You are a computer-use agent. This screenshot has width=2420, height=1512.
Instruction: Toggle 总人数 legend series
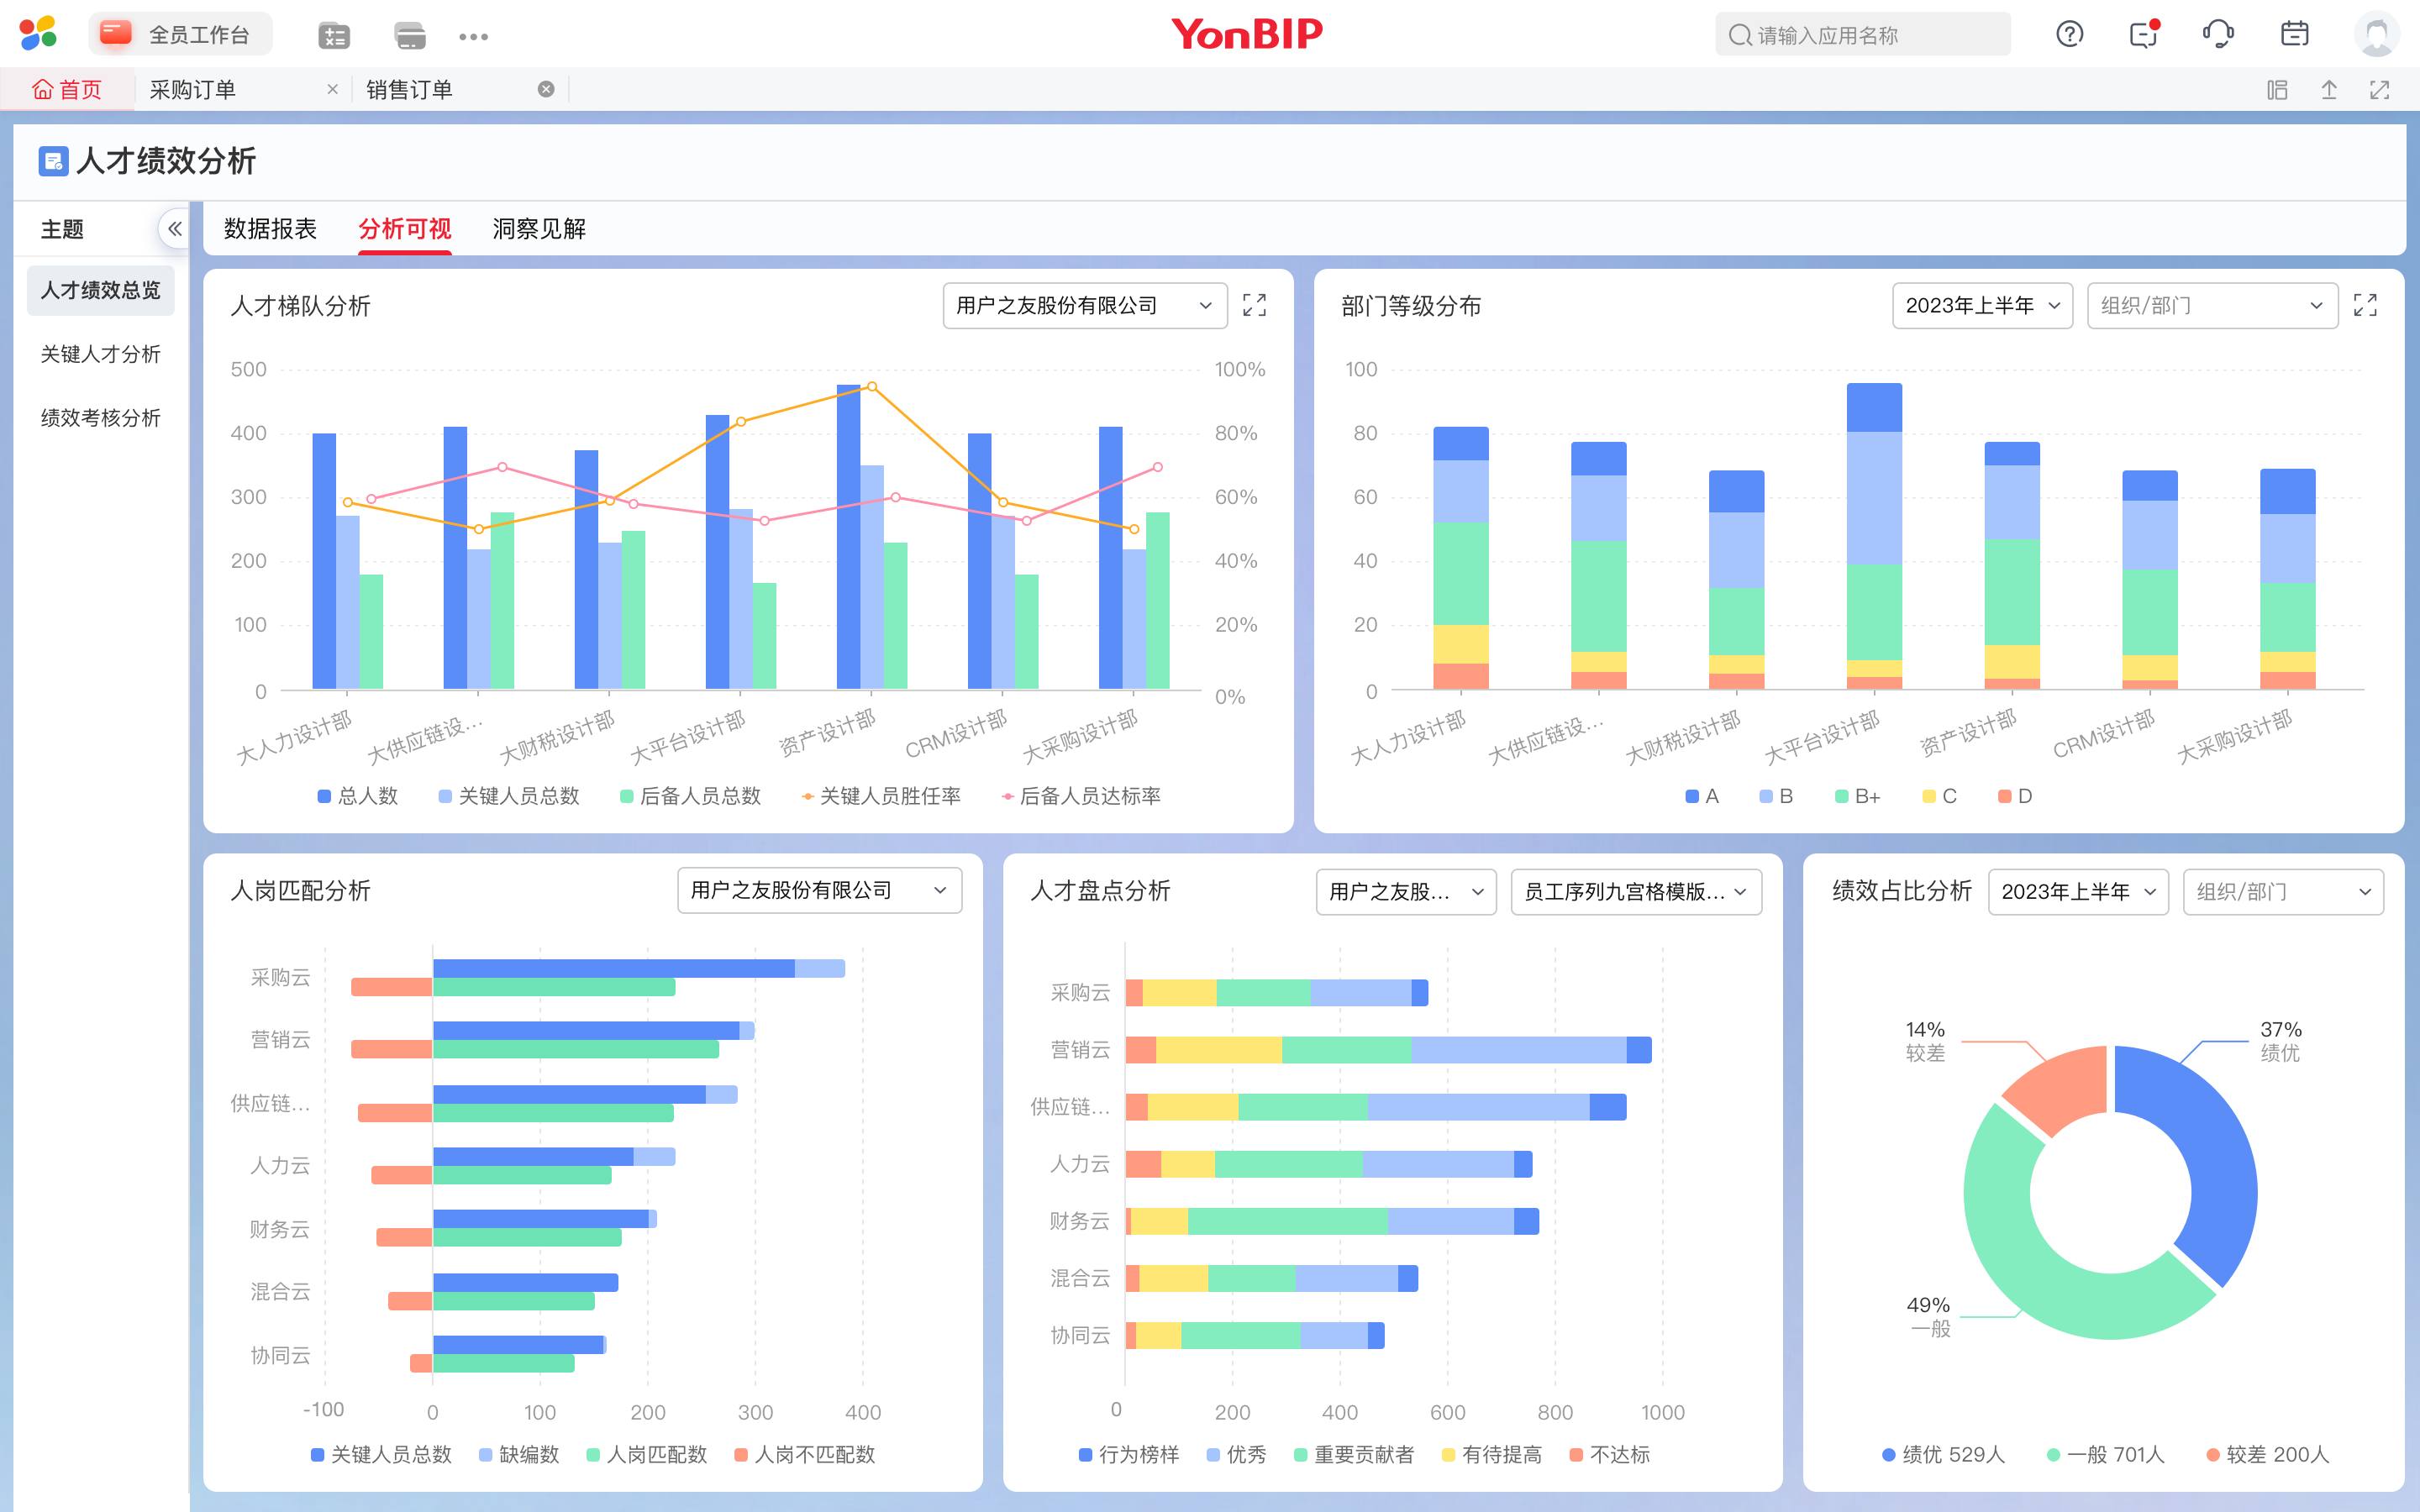(x=357, y=796)
